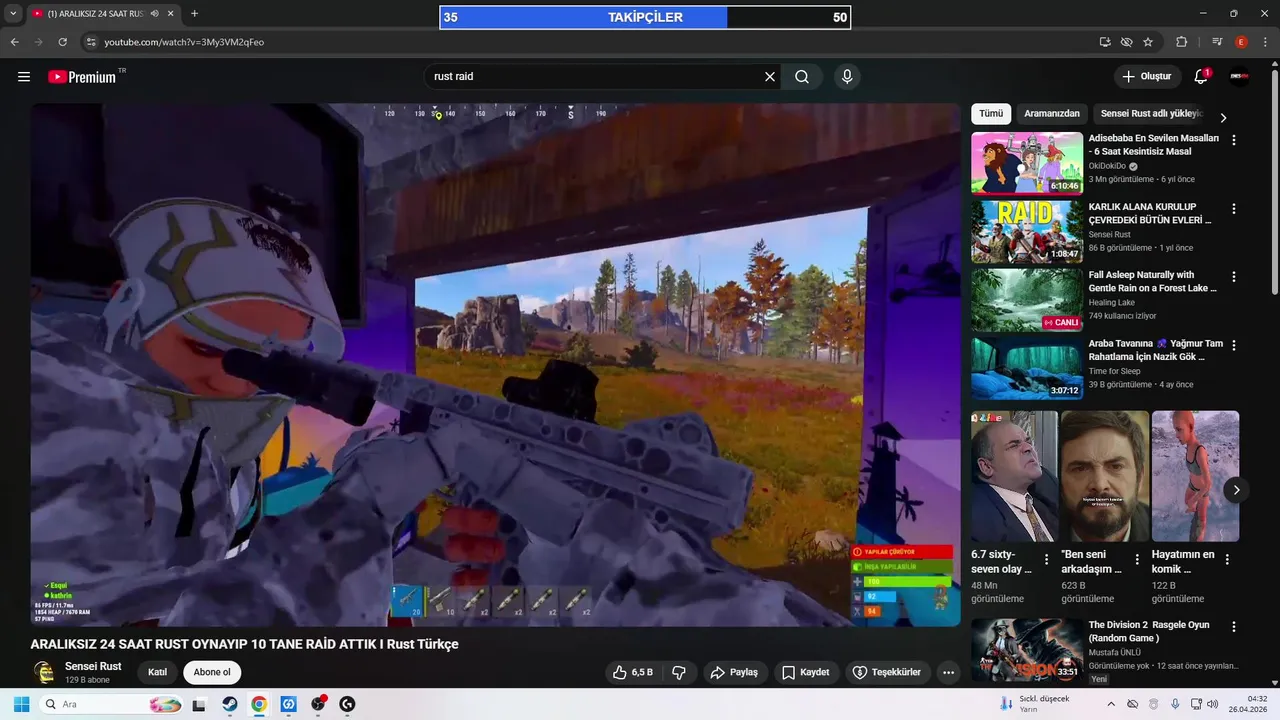Open the '6.7 sixty-seven olay' short thumbnail
Screen dimensions: 1280x720
1014,476
